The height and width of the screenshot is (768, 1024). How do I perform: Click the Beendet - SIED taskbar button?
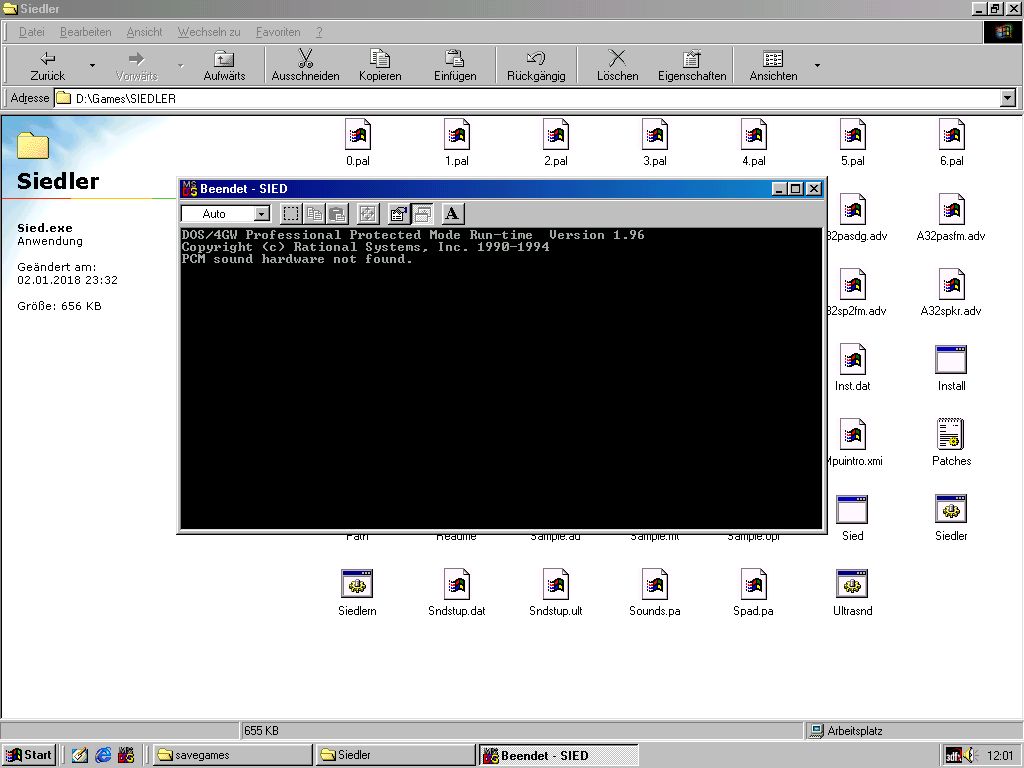[x=558, y=755]
